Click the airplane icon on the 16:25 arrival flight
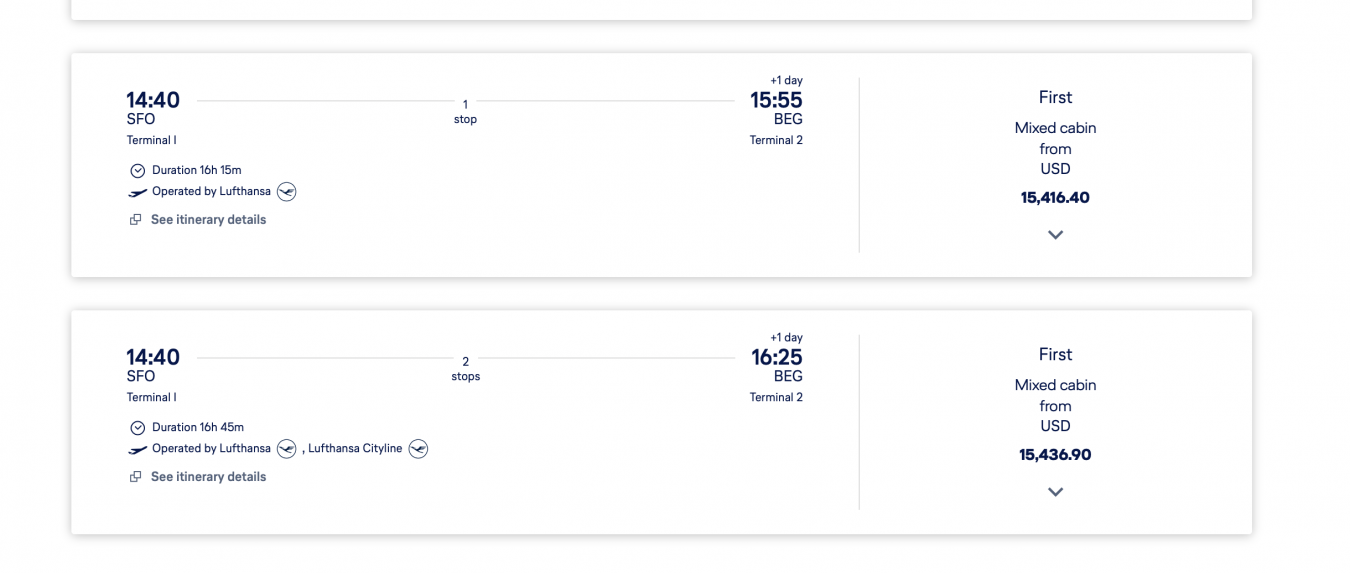Image resolution: width=1350 pixels, height=573 pixels. tap(138, 449)
